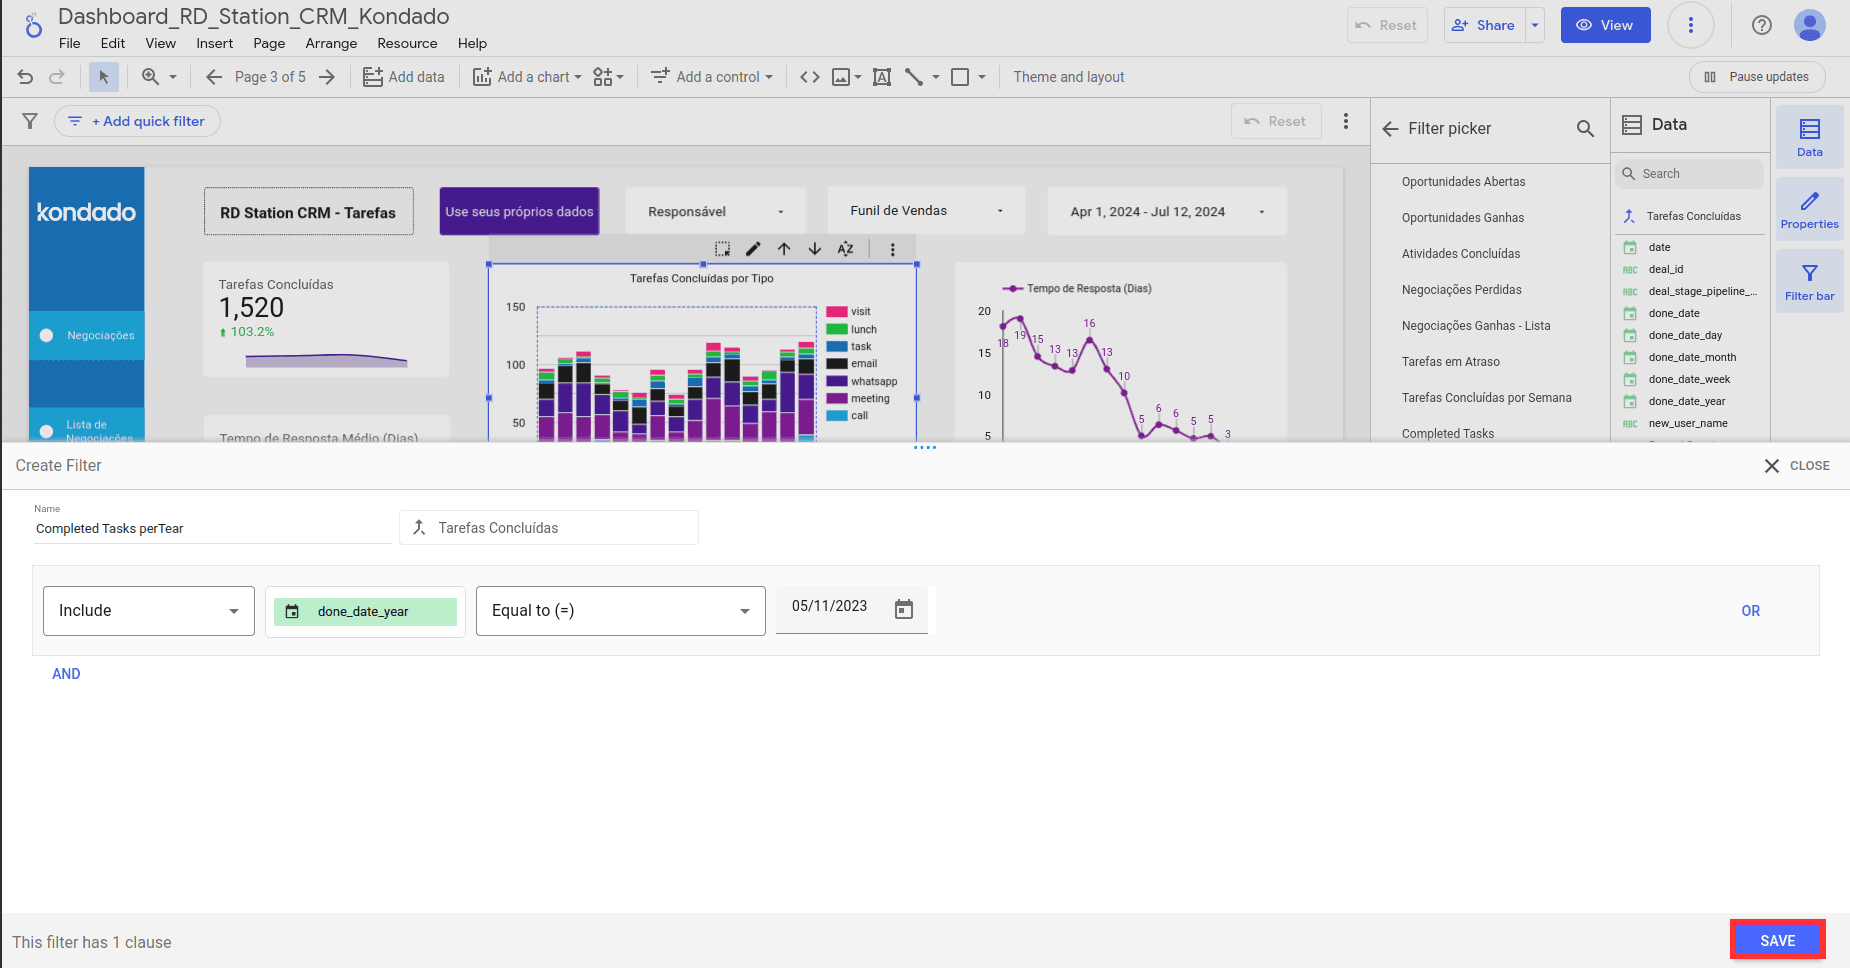Click the undo arrow in the toolbar
Viewport: 1850px width, 968px height.
[x=26, y=77]
